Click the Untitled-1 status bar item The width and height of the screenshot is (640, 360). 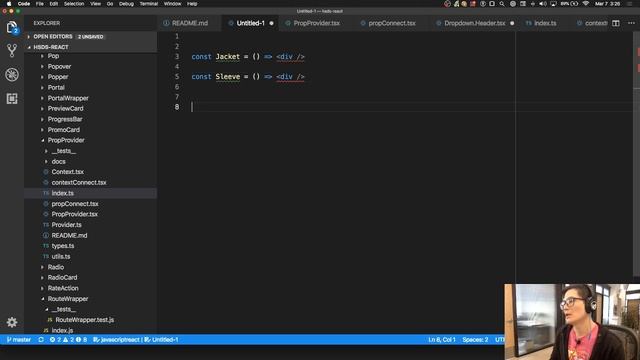click(161, 340)
